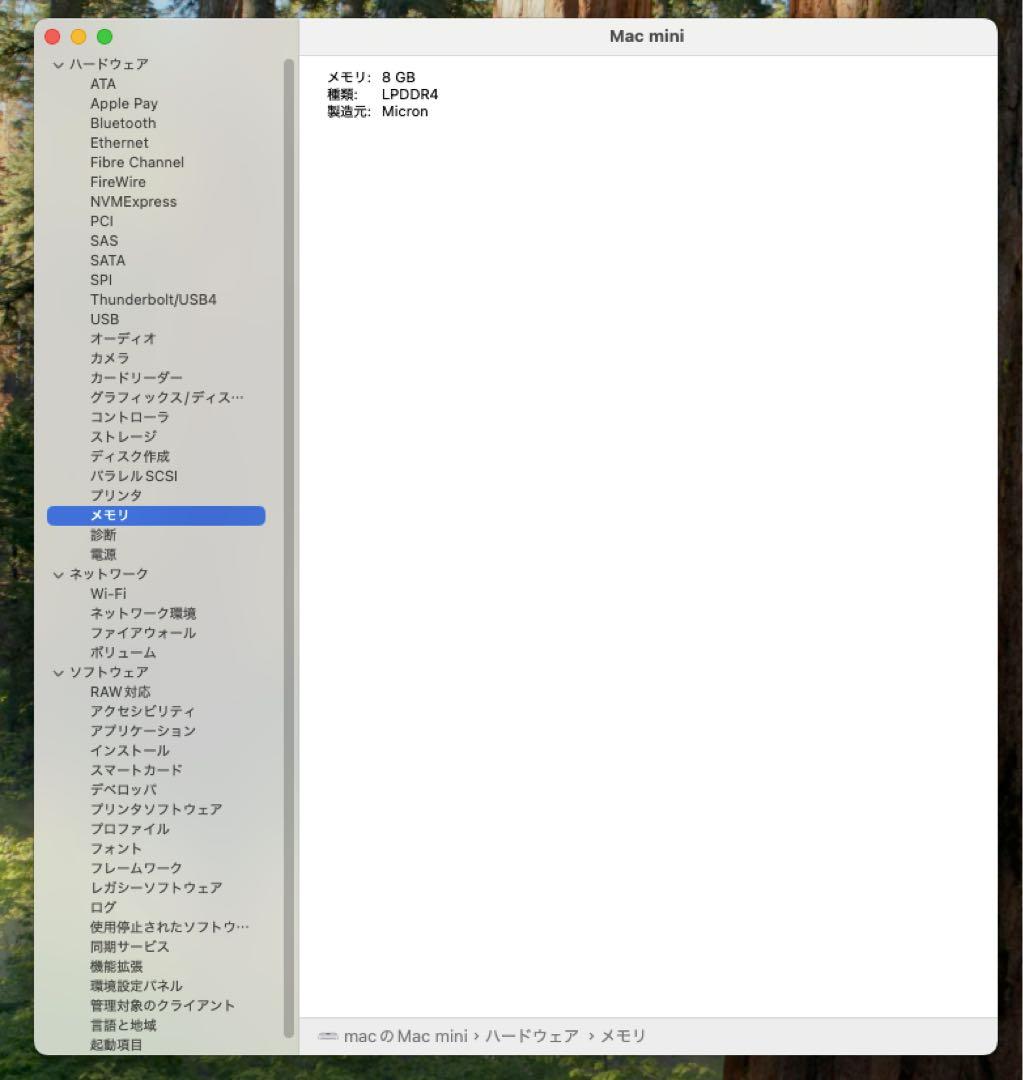Select 診断 in the hardware list
Screen dimensions: 1023x1080
point(103,535)
